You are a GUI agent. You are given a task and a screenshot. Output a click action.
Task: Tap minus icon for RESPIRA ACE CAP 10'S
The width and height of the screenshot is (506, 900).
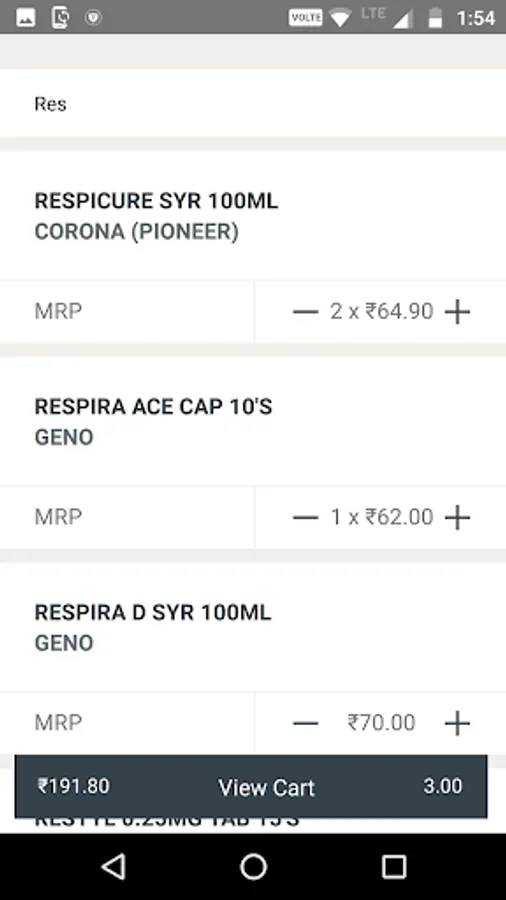305,518
